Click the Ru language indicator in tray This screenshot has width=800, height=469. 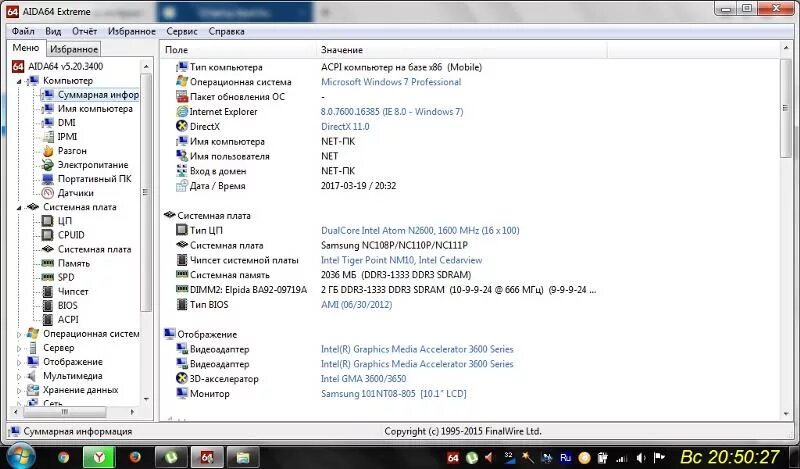pyautogui.click(x=565, y=457)
